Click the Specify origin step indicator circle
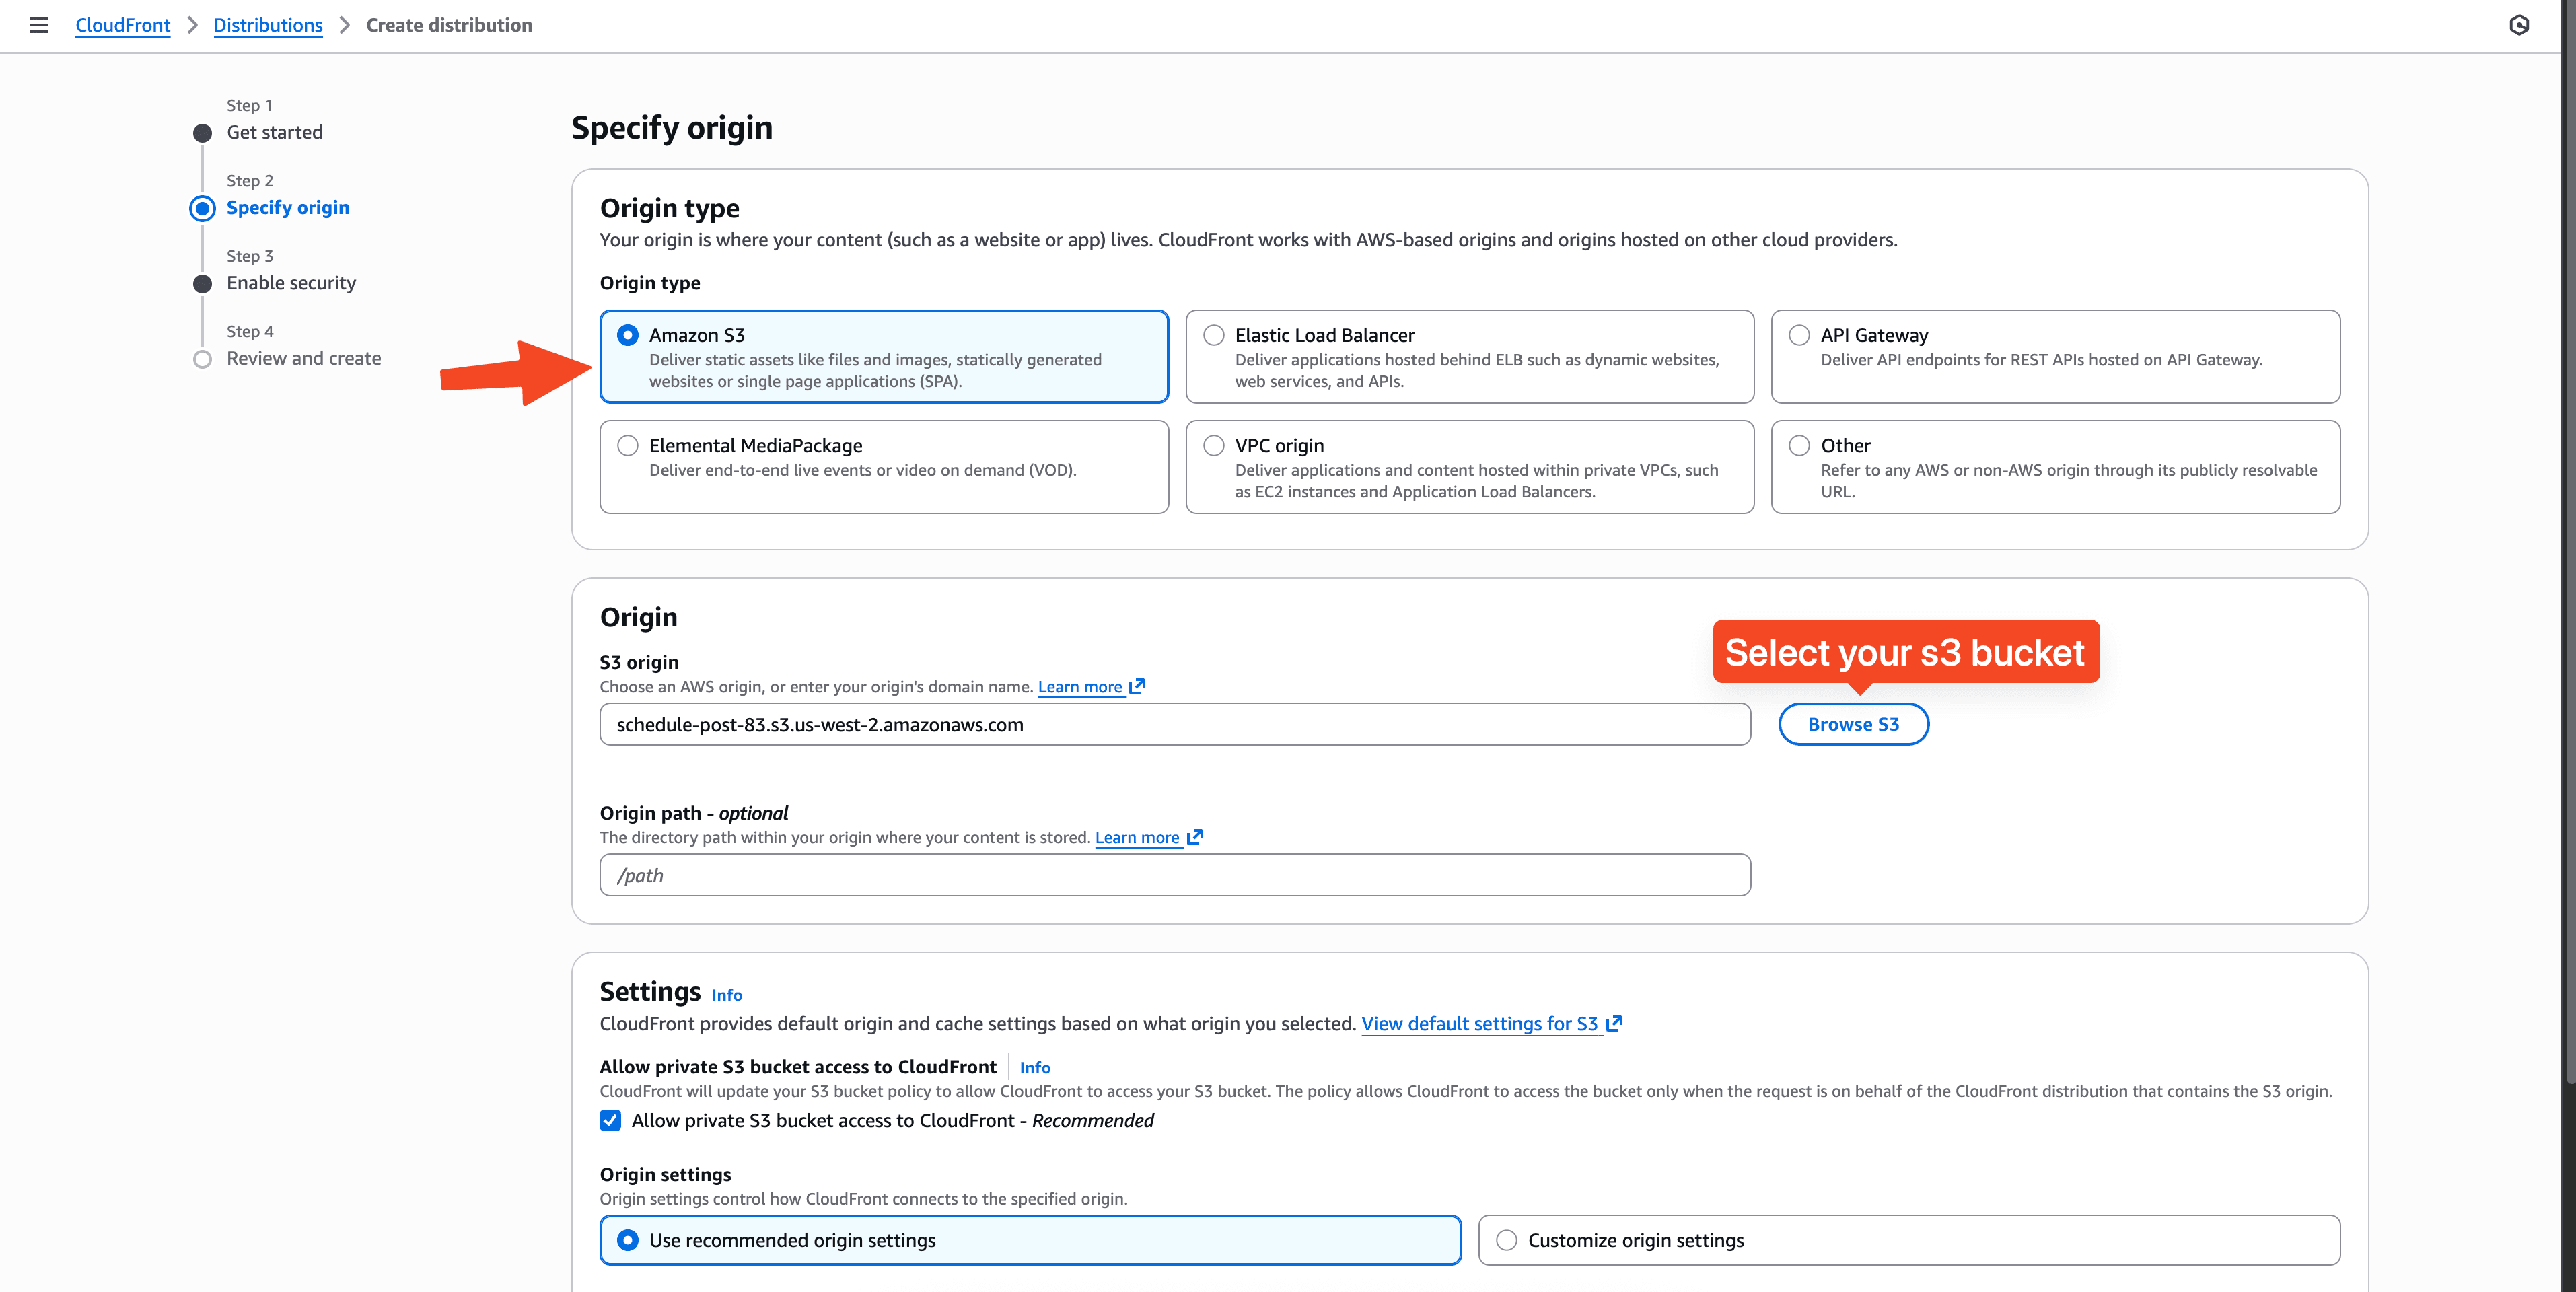The width and height of the screenshot is (2576, 1292). [x=202, y=208]
